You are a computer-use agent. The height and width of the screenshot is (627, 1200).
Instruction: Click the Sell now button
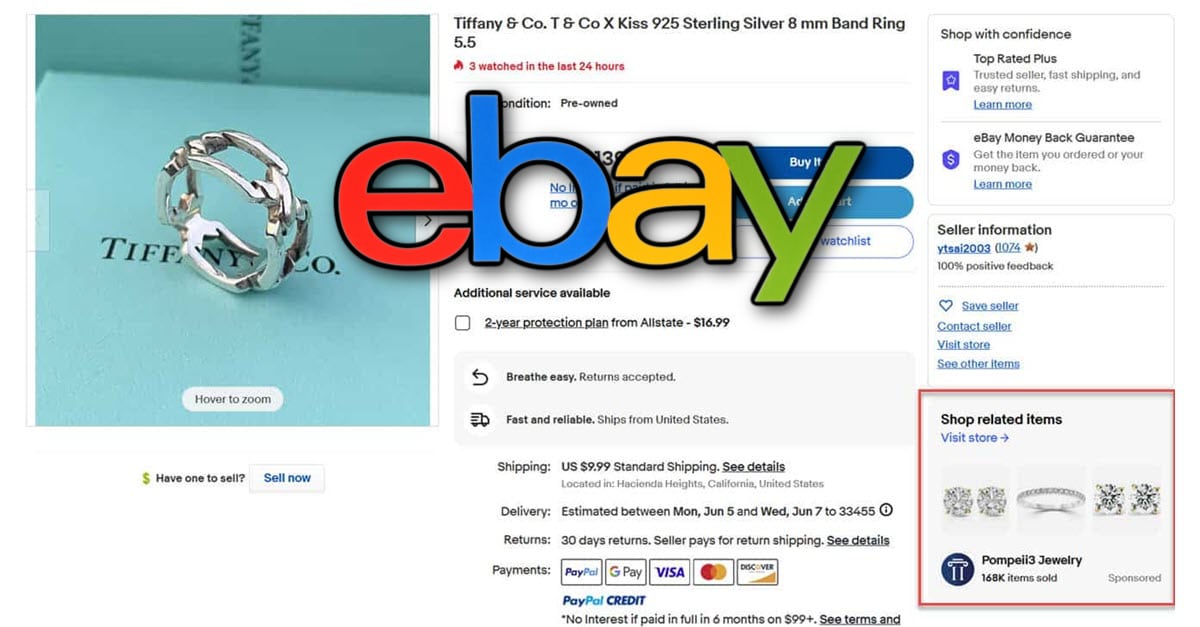click(x=287, y=478)
